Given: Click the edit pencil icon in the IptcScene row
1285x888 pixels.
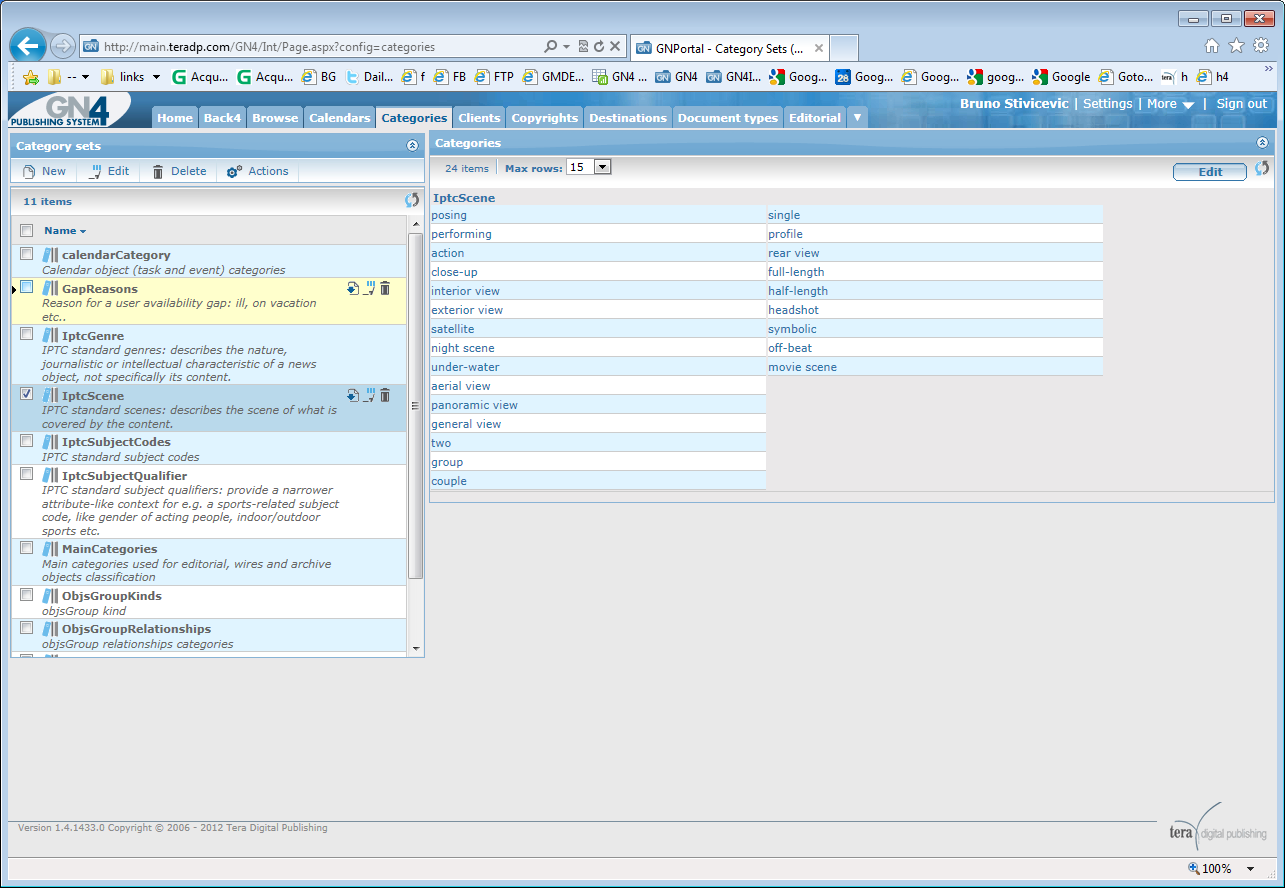Looking at the screenshot, I should click(369, 395).
